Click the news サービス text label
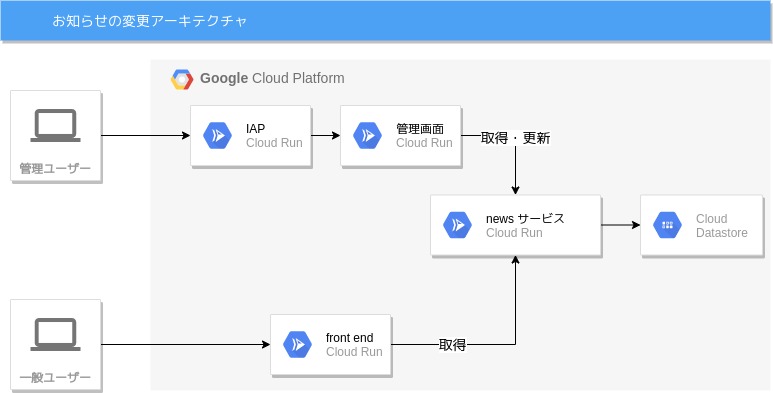773x393 pixels. point(525,218)
